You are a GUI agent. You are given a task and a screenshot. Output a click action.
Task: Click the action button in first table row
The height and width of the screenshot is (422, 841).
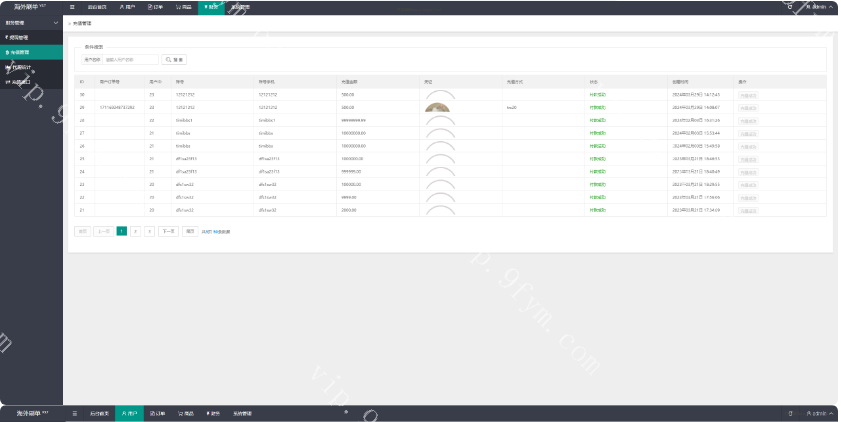pyautogui.click(x=748, y=94)
